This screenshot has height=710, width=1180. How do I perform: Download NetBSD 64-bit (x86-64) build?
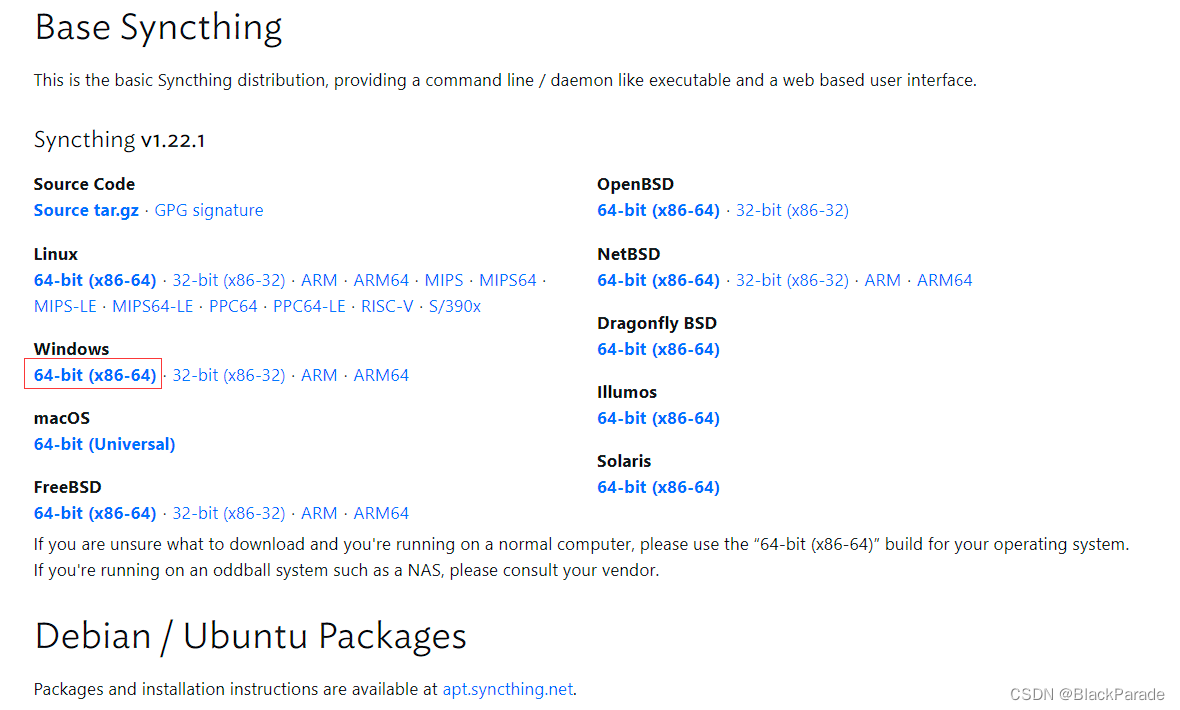pos(658,280)
